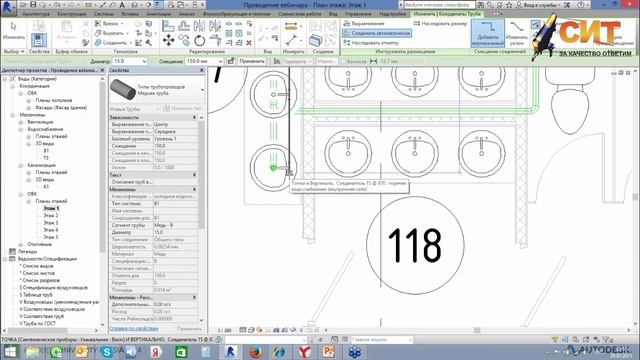Open PowerPoint from the taskbar
640x360 pixels.
[329, 351]
